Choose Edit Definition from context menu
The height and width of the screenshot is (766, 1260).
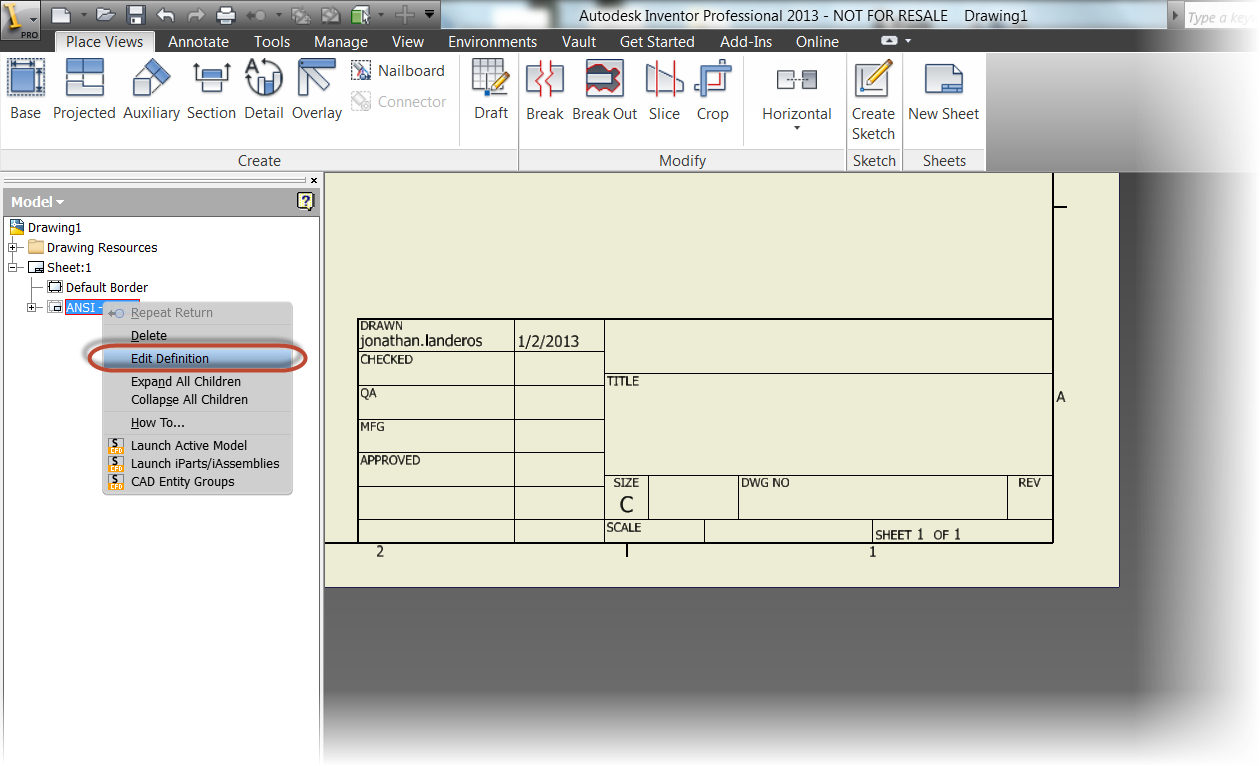pyautogui.click(x=170, y=359)
